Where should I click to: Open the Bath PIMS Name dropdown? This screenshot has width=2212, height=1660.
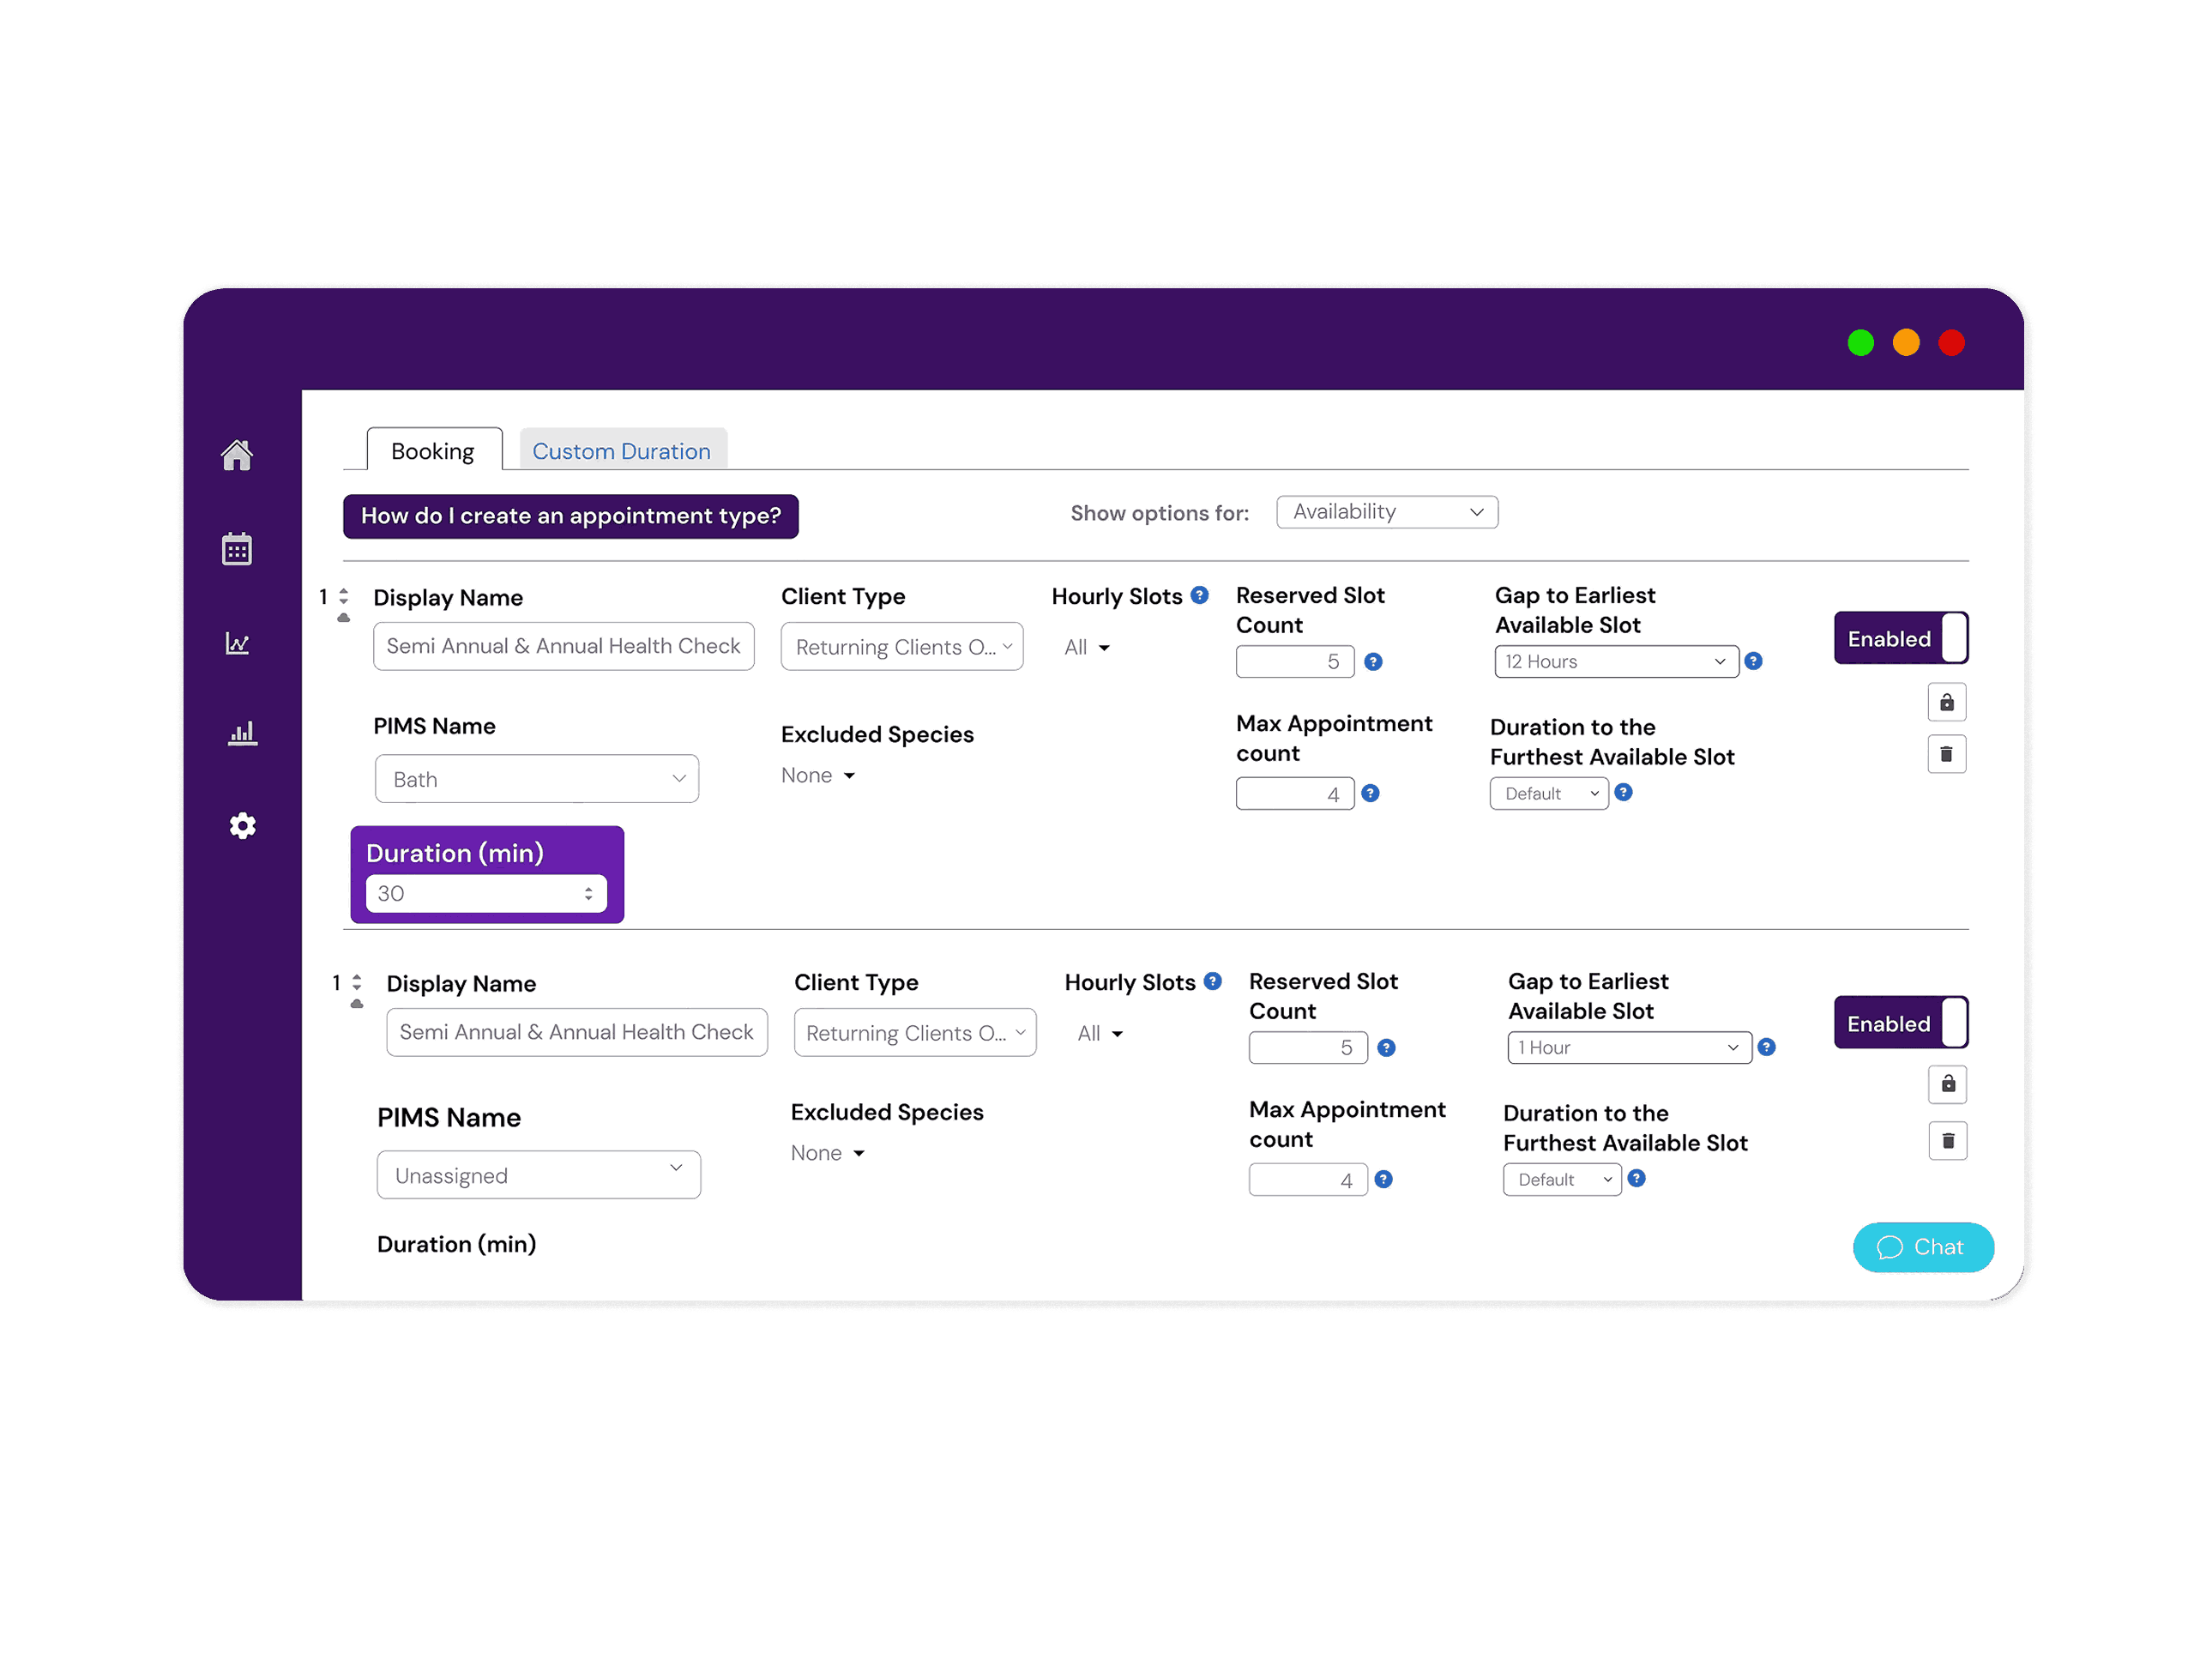(536, 779)
